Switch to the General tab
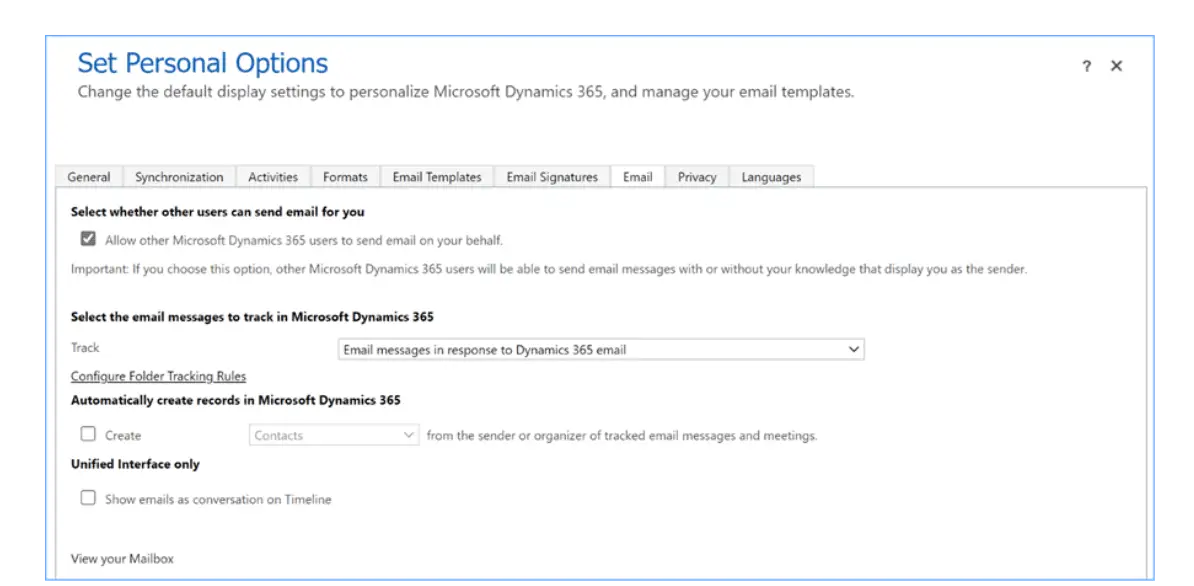Image resolution: width=1194 pixels, height=586 pixels. (89, 177)
